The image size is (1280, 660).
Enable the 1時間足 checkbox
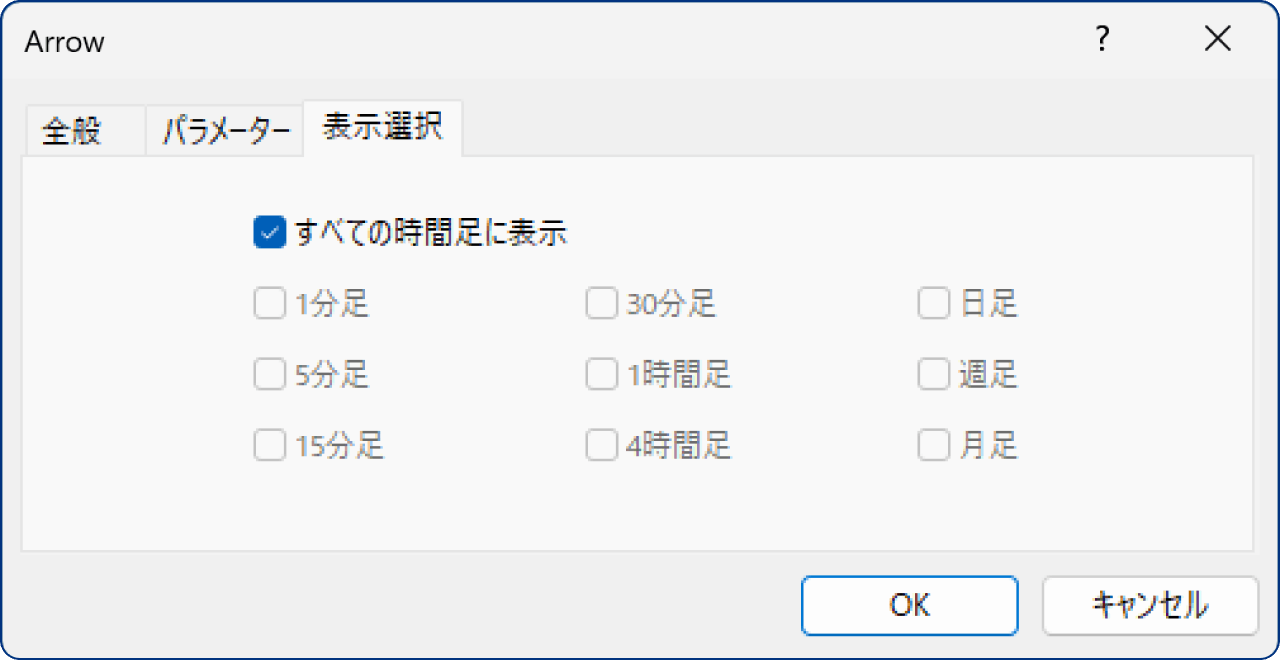(x=602, y=375)
